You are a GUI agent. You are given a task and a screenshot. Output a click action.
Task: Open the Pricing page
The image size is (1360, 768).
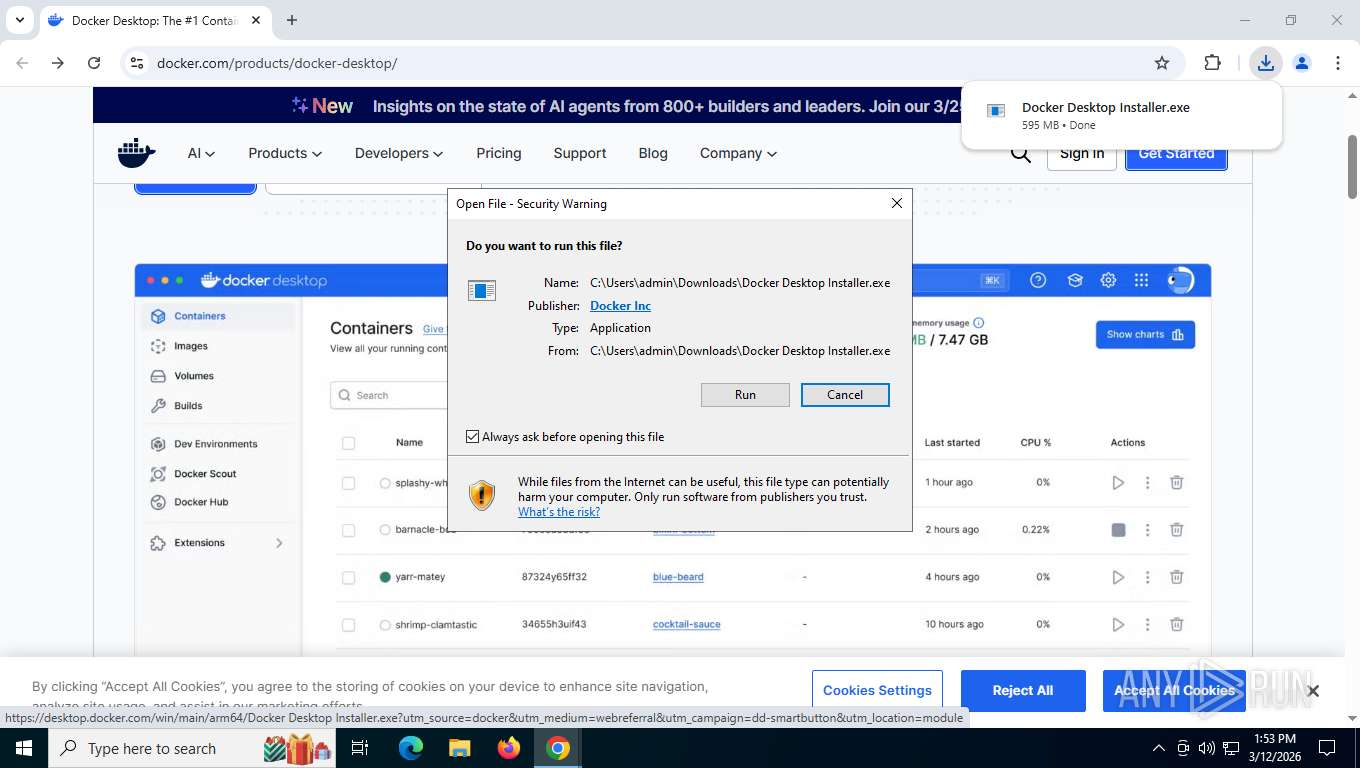point(499,153)
